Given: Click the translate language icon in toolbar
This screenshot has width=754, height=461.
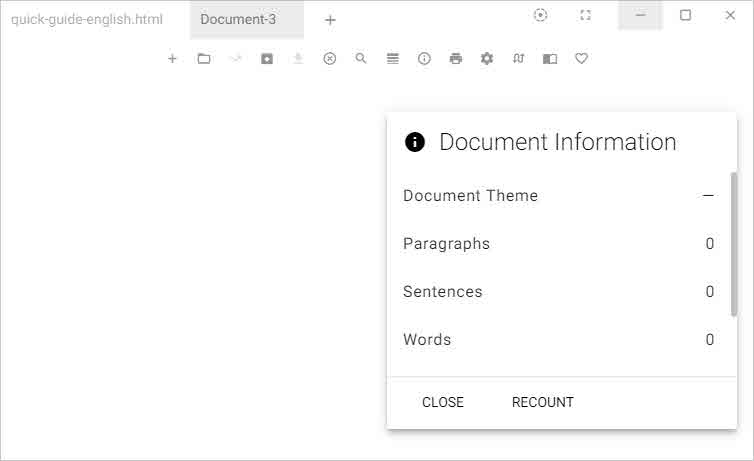Looking at the screenshot, I should pos(518,59).
